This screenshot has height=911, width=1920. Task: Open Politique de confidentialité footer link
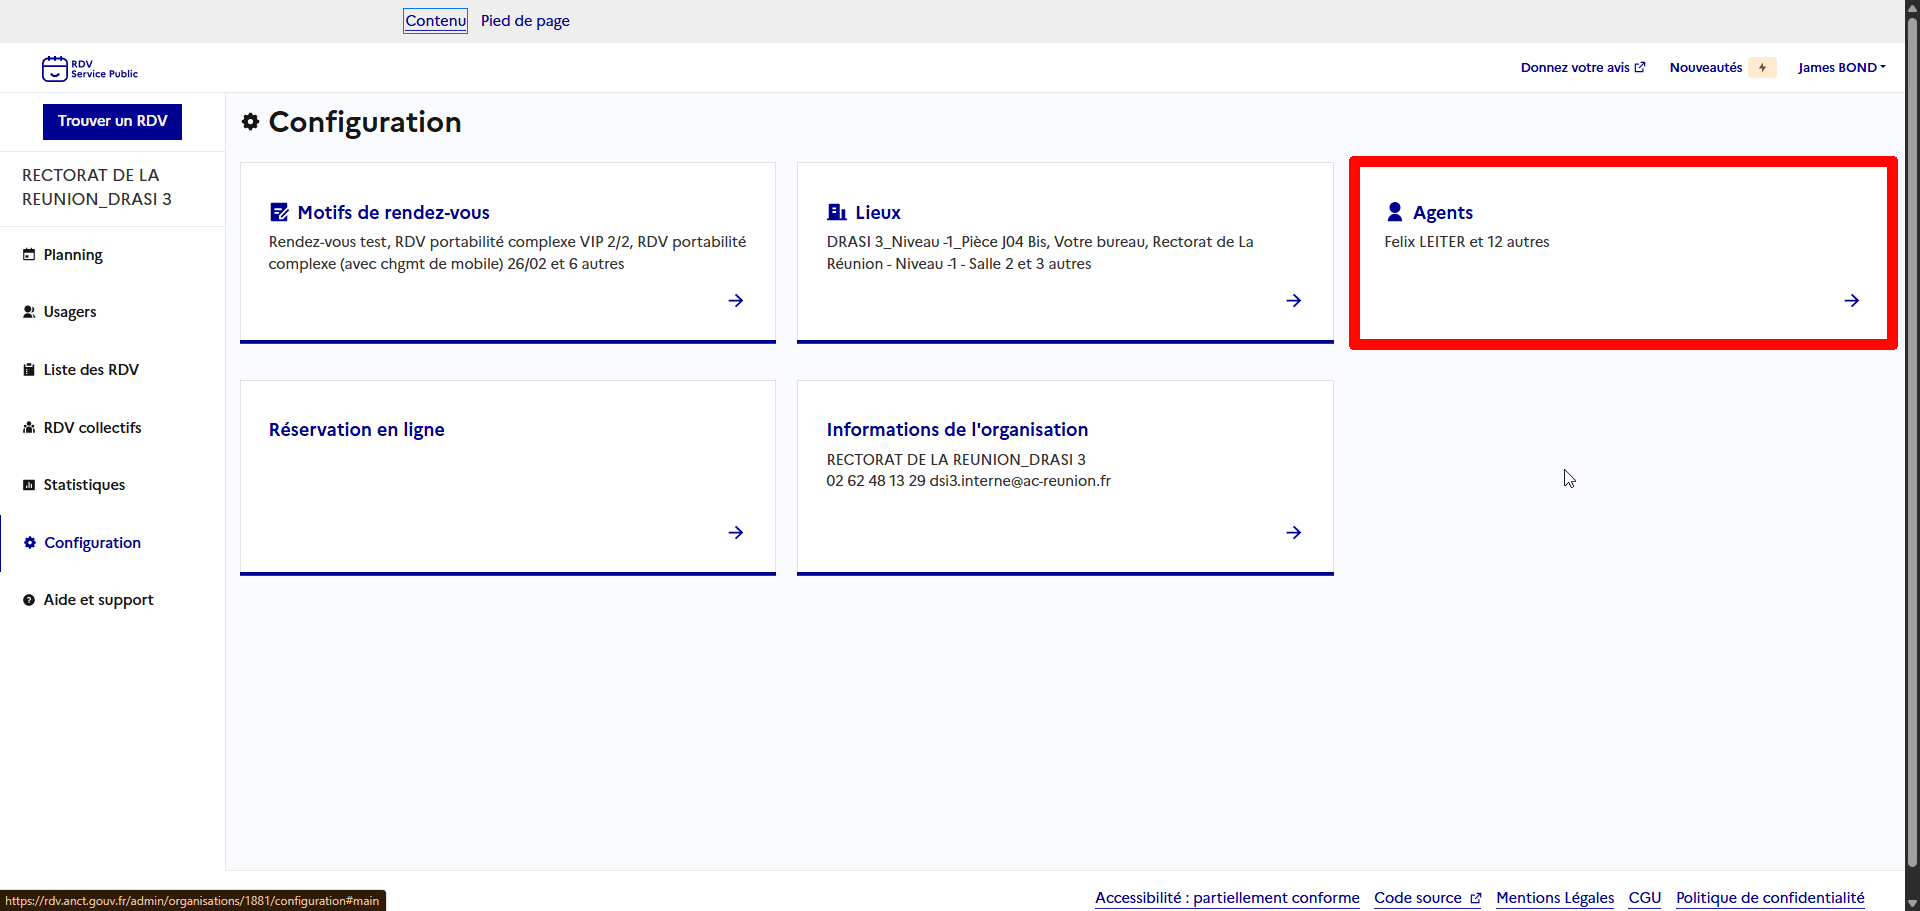tap(1770, 898)
